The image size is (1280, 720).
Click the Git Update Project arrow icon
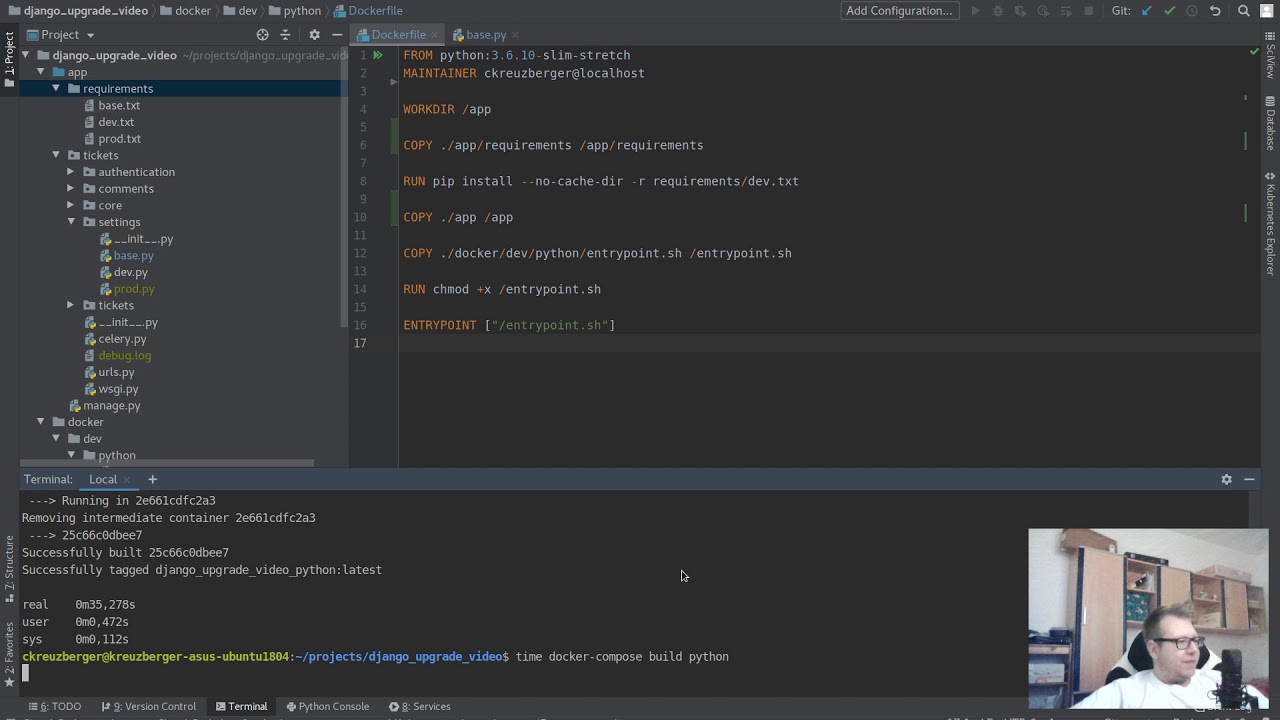[x=1147, y=11]
